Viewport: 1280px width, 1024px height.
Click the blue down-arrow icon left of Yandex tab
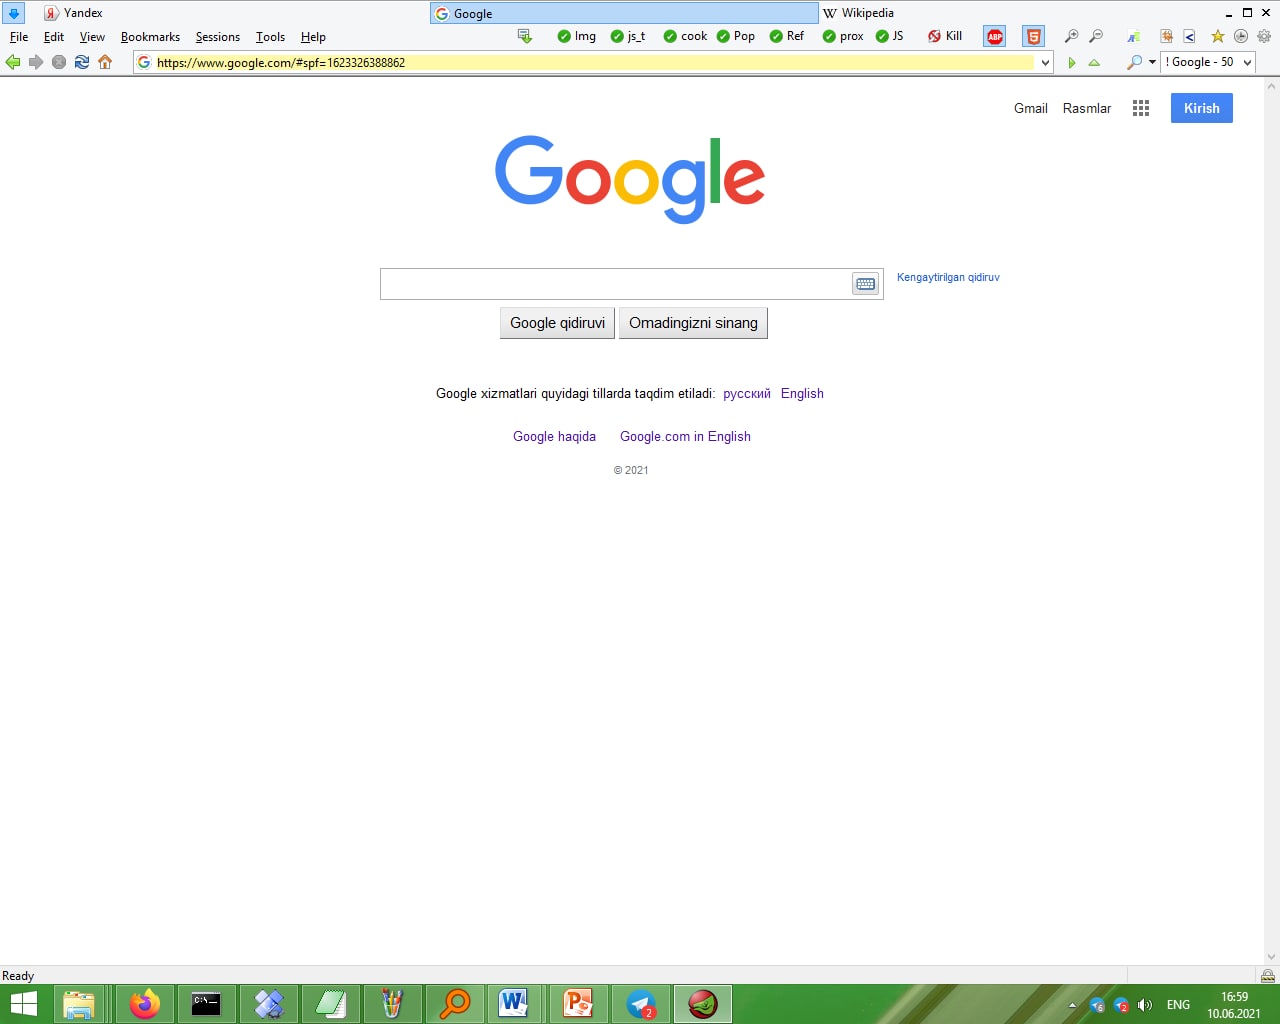pyautogui.click(x=13, y=13)
